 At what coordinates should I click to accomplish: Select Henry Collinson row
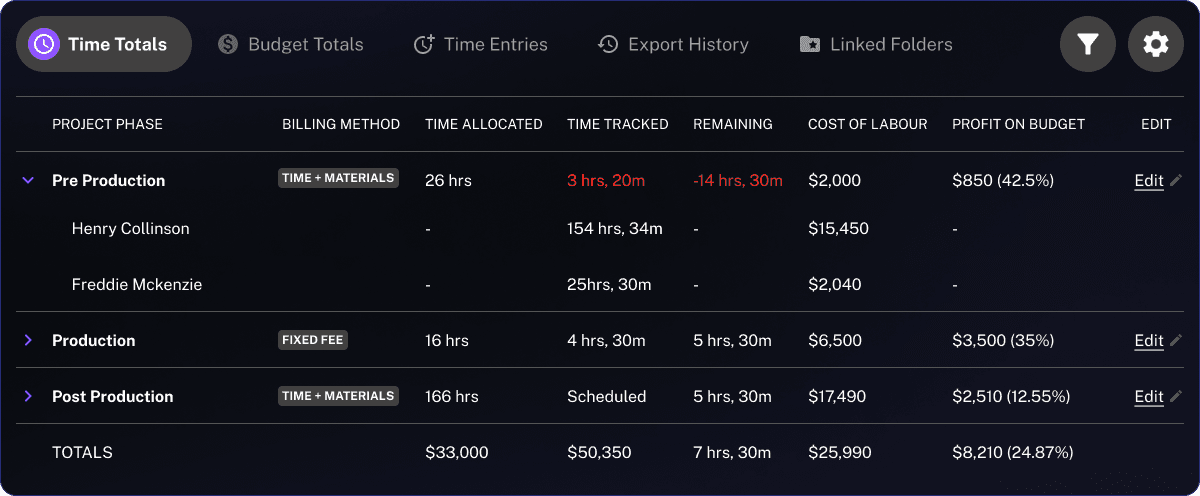click(x=600, y=228)
